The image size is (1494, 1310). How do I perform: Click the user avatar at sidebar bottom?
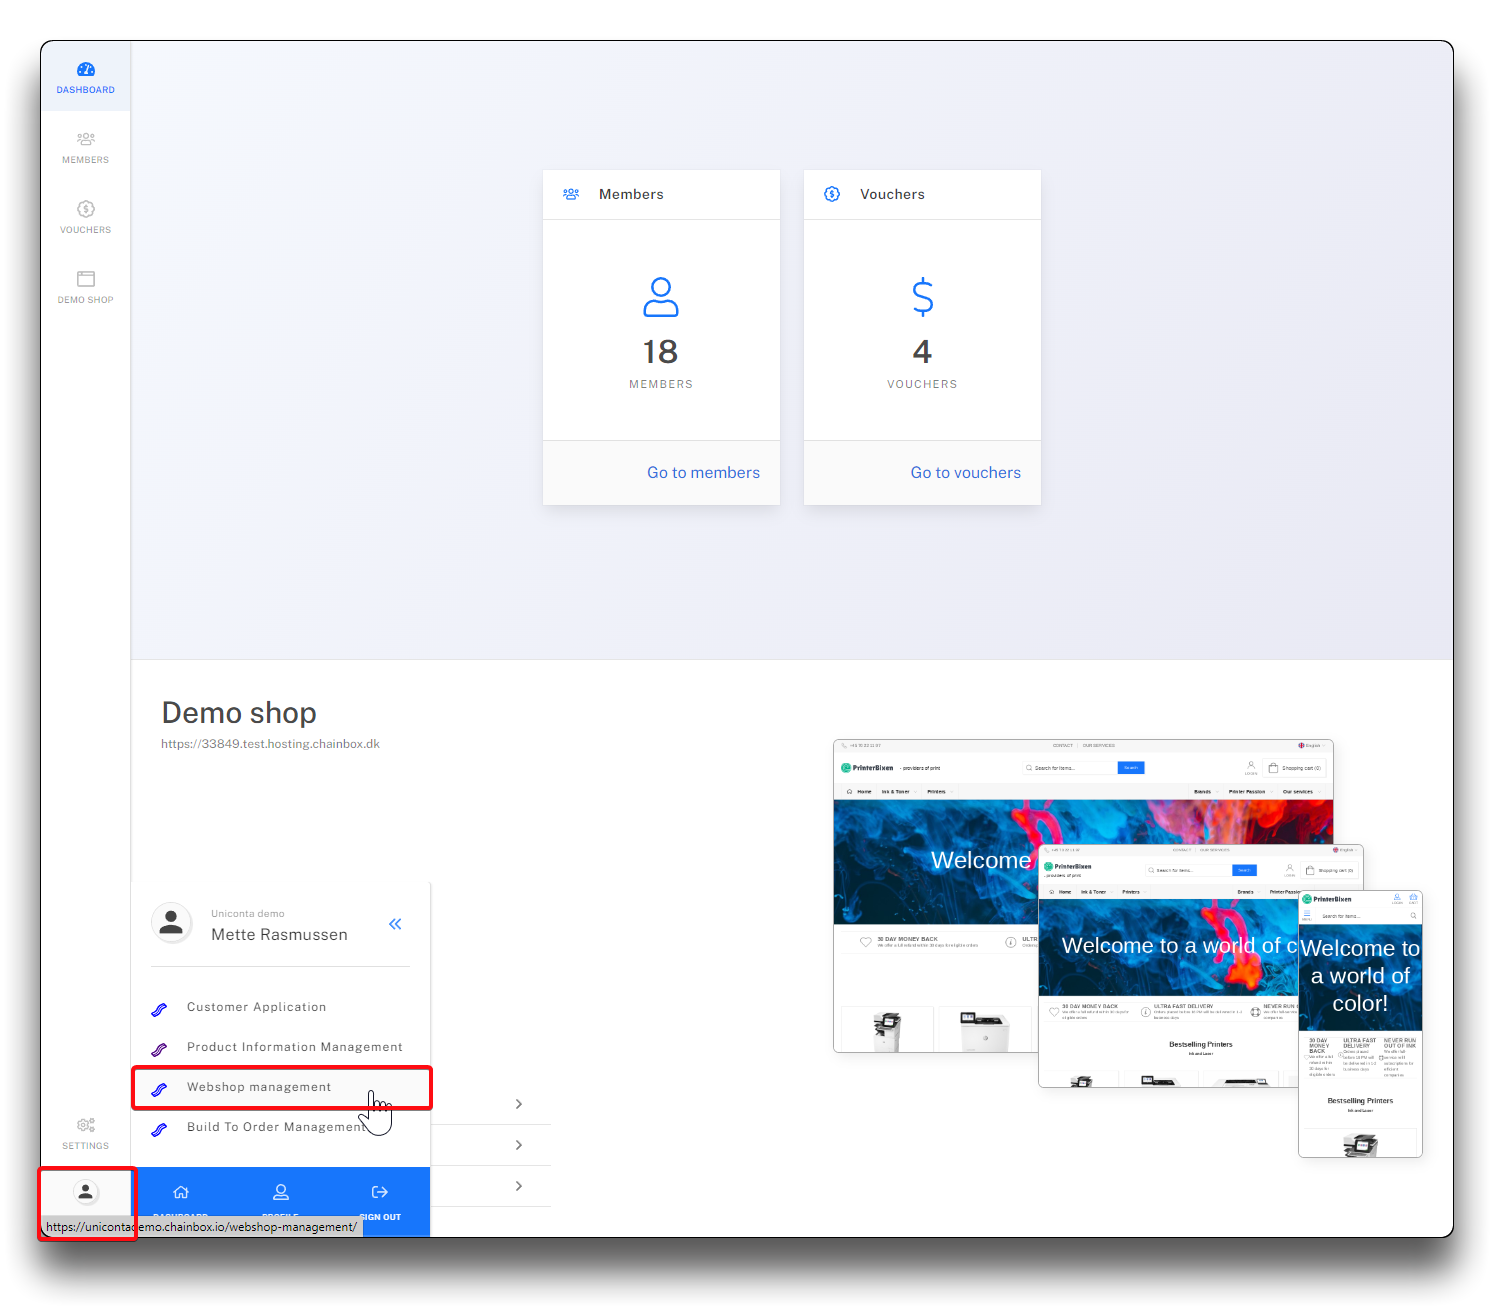(86, 1192)
